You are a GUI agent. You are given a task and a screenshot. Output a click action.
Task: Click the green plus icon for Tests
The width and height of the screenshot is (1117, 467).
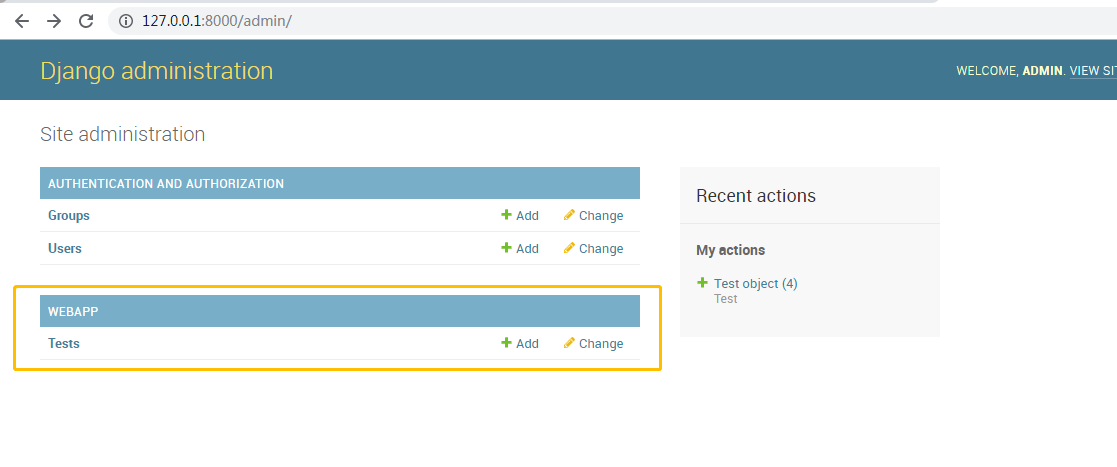coord(506,343)
